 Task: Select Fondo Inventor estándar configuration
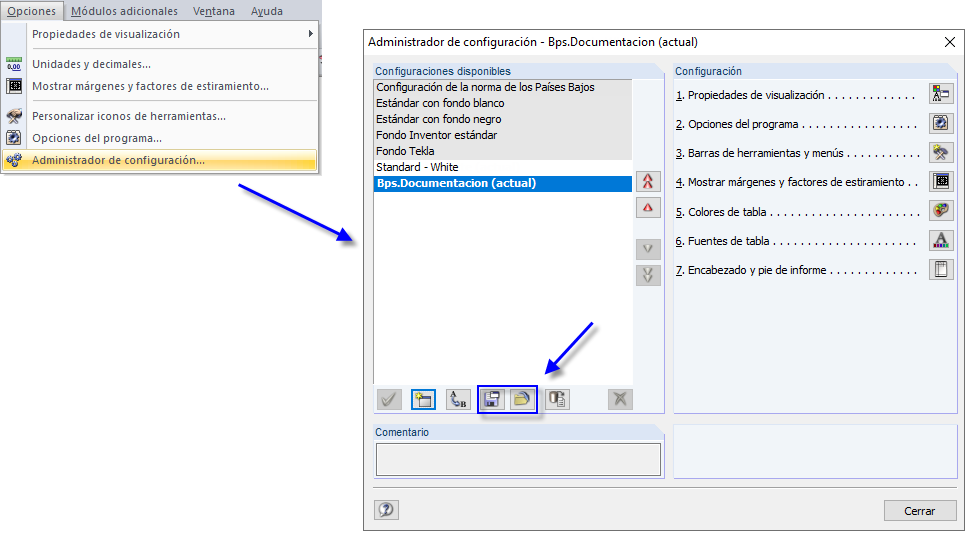tap(503, 135)
